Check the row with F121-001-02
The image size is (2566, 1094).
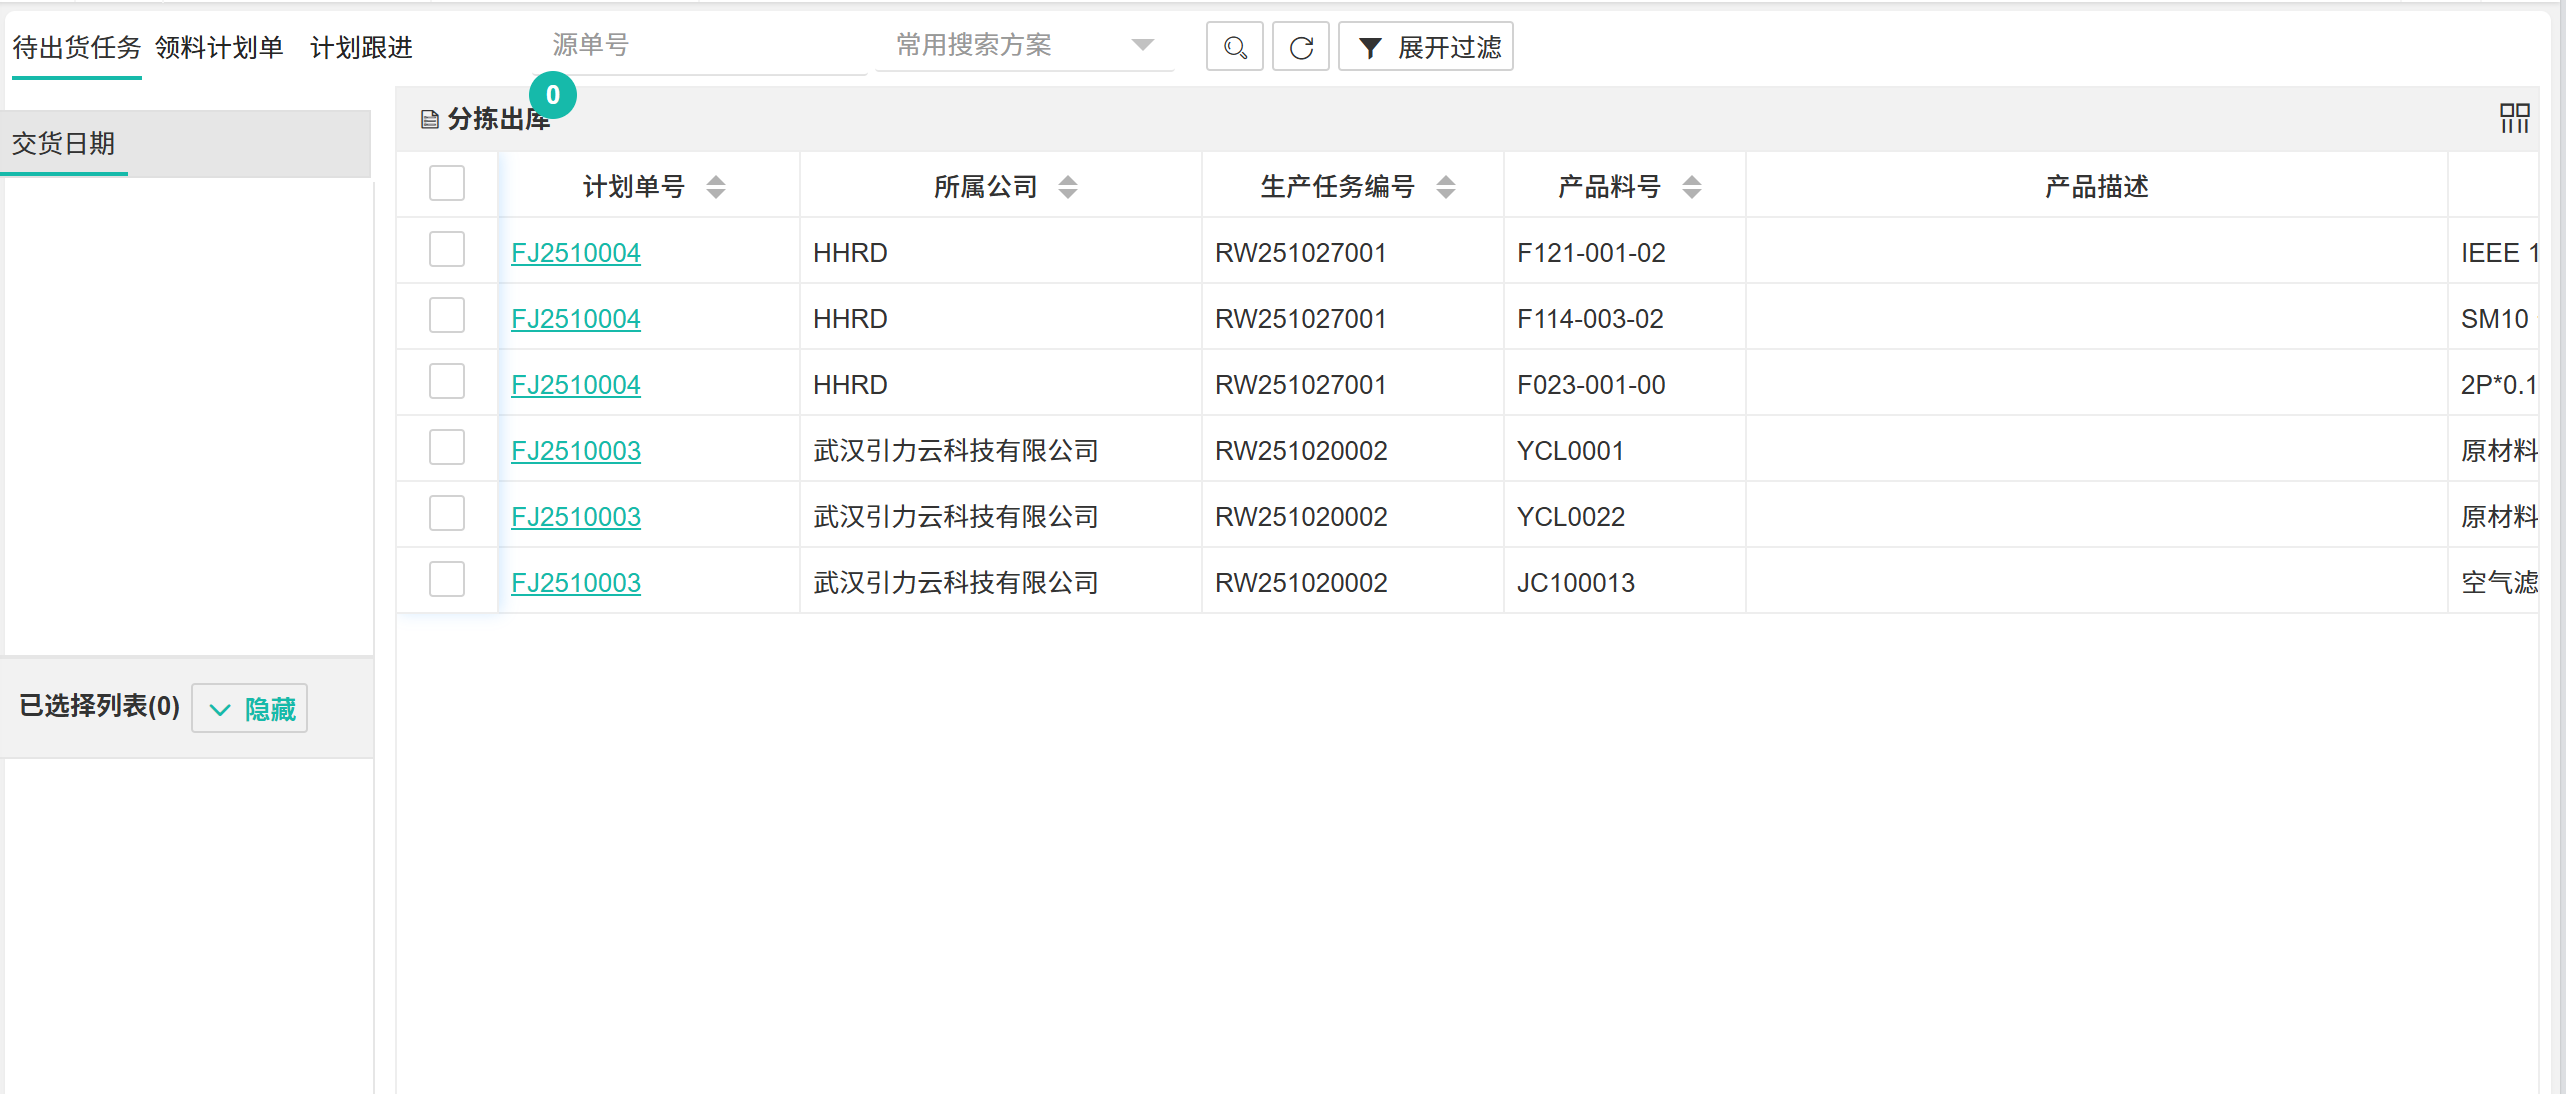(446, 250)
